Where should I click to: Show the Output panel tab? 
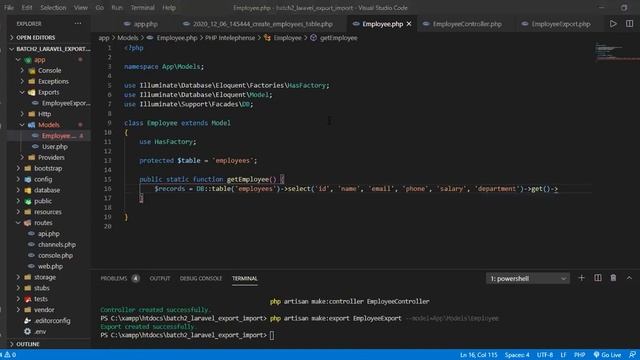pyautogui.click(x=160, y=278)
